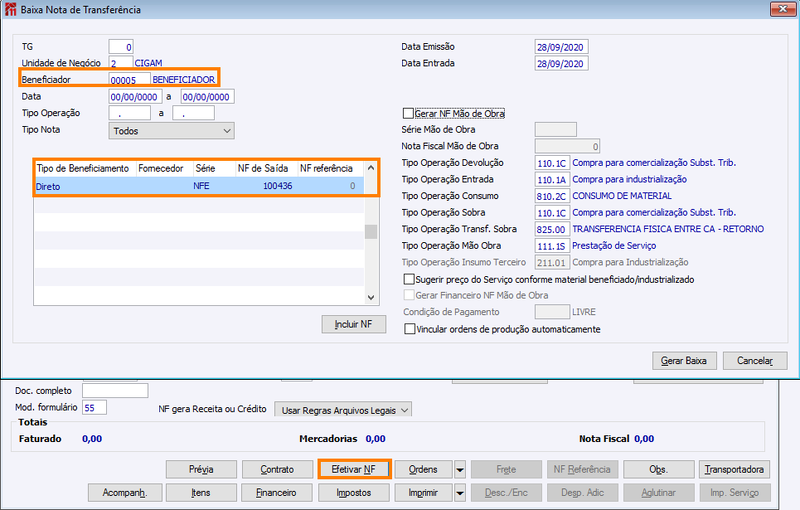Image resolution: width=800 pixels, height=510 pixels.
Task: Click the Incluir NF button
Action: (354, 324)
